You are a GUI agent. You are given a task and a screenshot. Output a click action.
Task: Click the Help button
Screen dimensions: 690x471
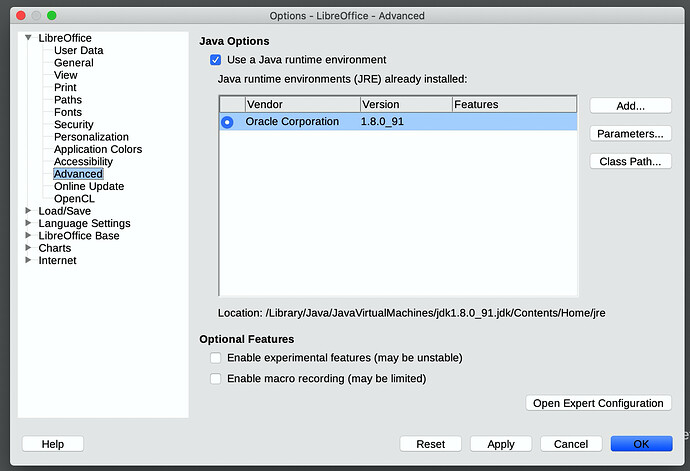tap(53, 444)
